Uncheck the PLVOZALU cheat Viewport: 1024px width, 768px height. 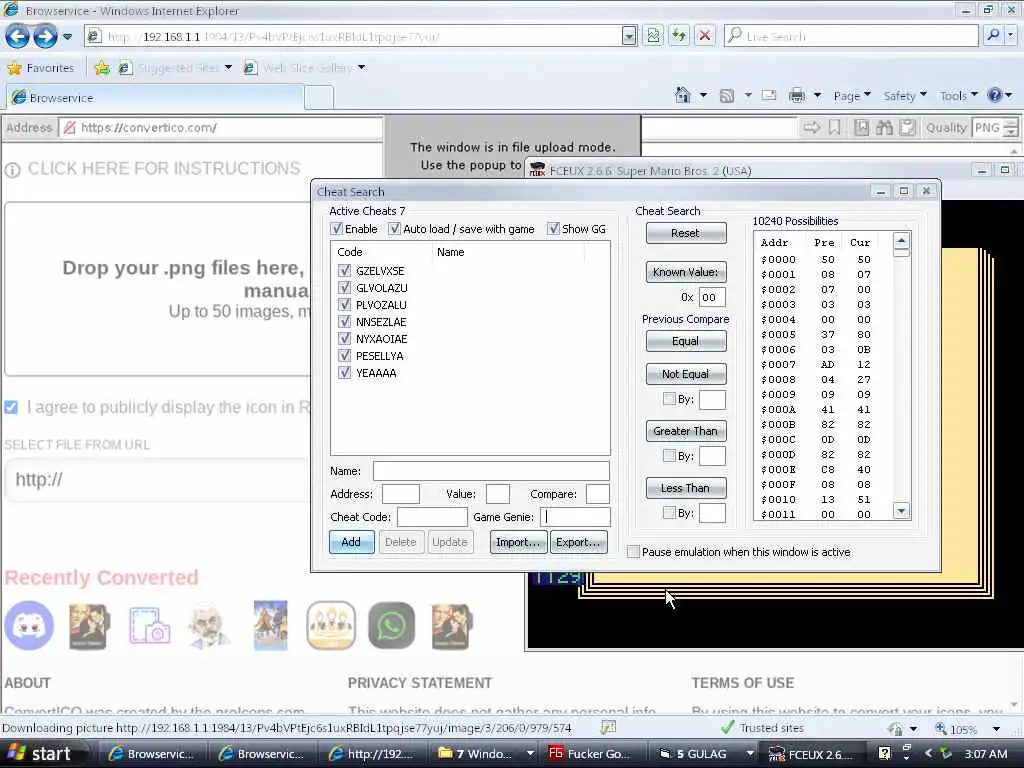(x=345, y=304)
